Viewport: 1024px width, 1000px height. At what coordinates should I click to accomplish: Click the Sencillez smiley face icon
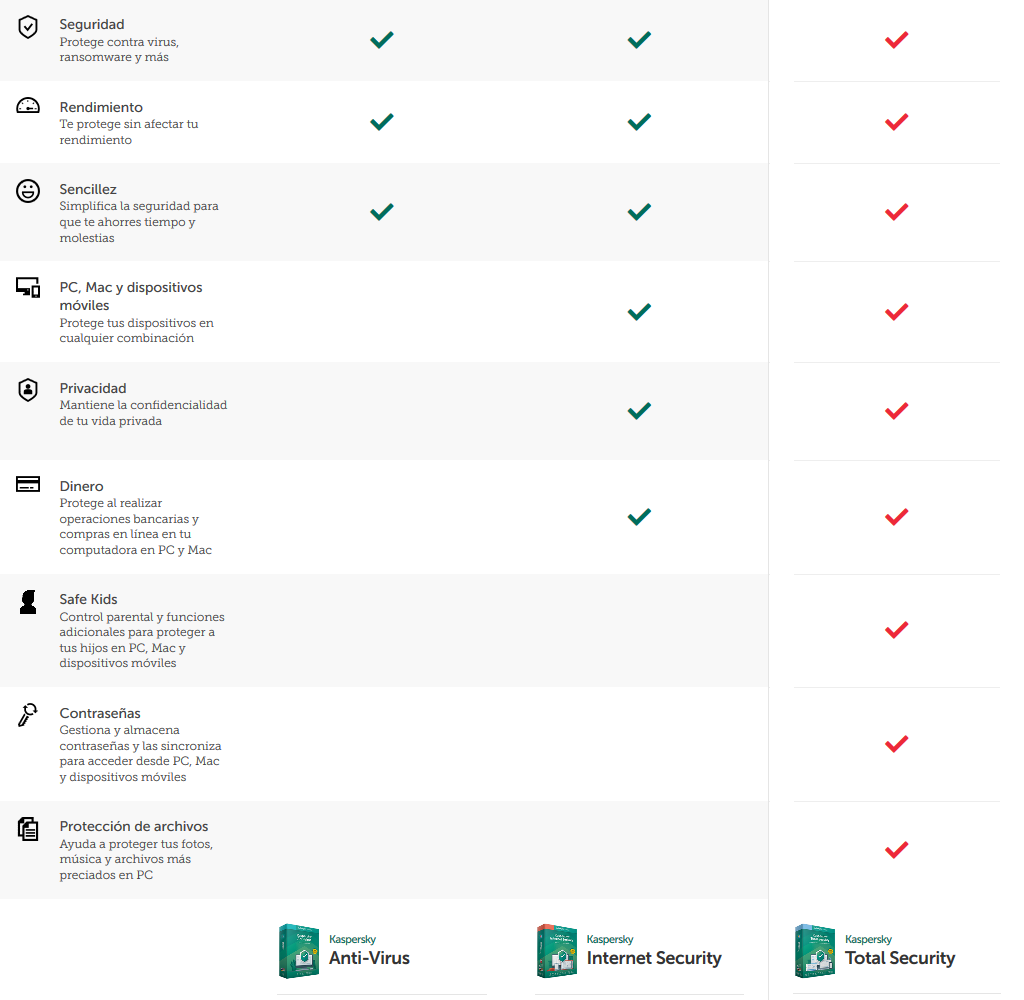[x=28, y=191]
